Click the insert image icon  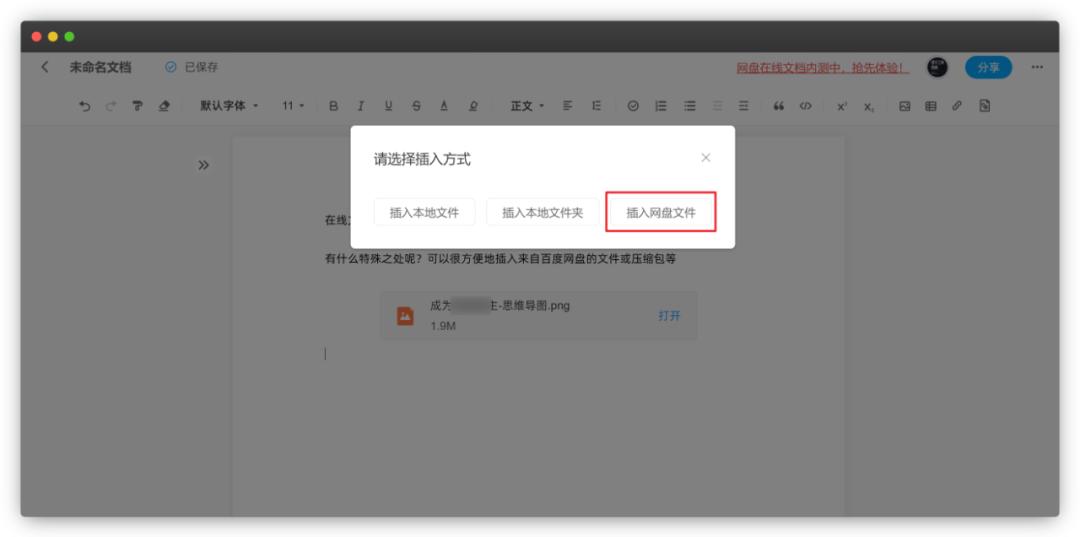click(x=905, y=106)
